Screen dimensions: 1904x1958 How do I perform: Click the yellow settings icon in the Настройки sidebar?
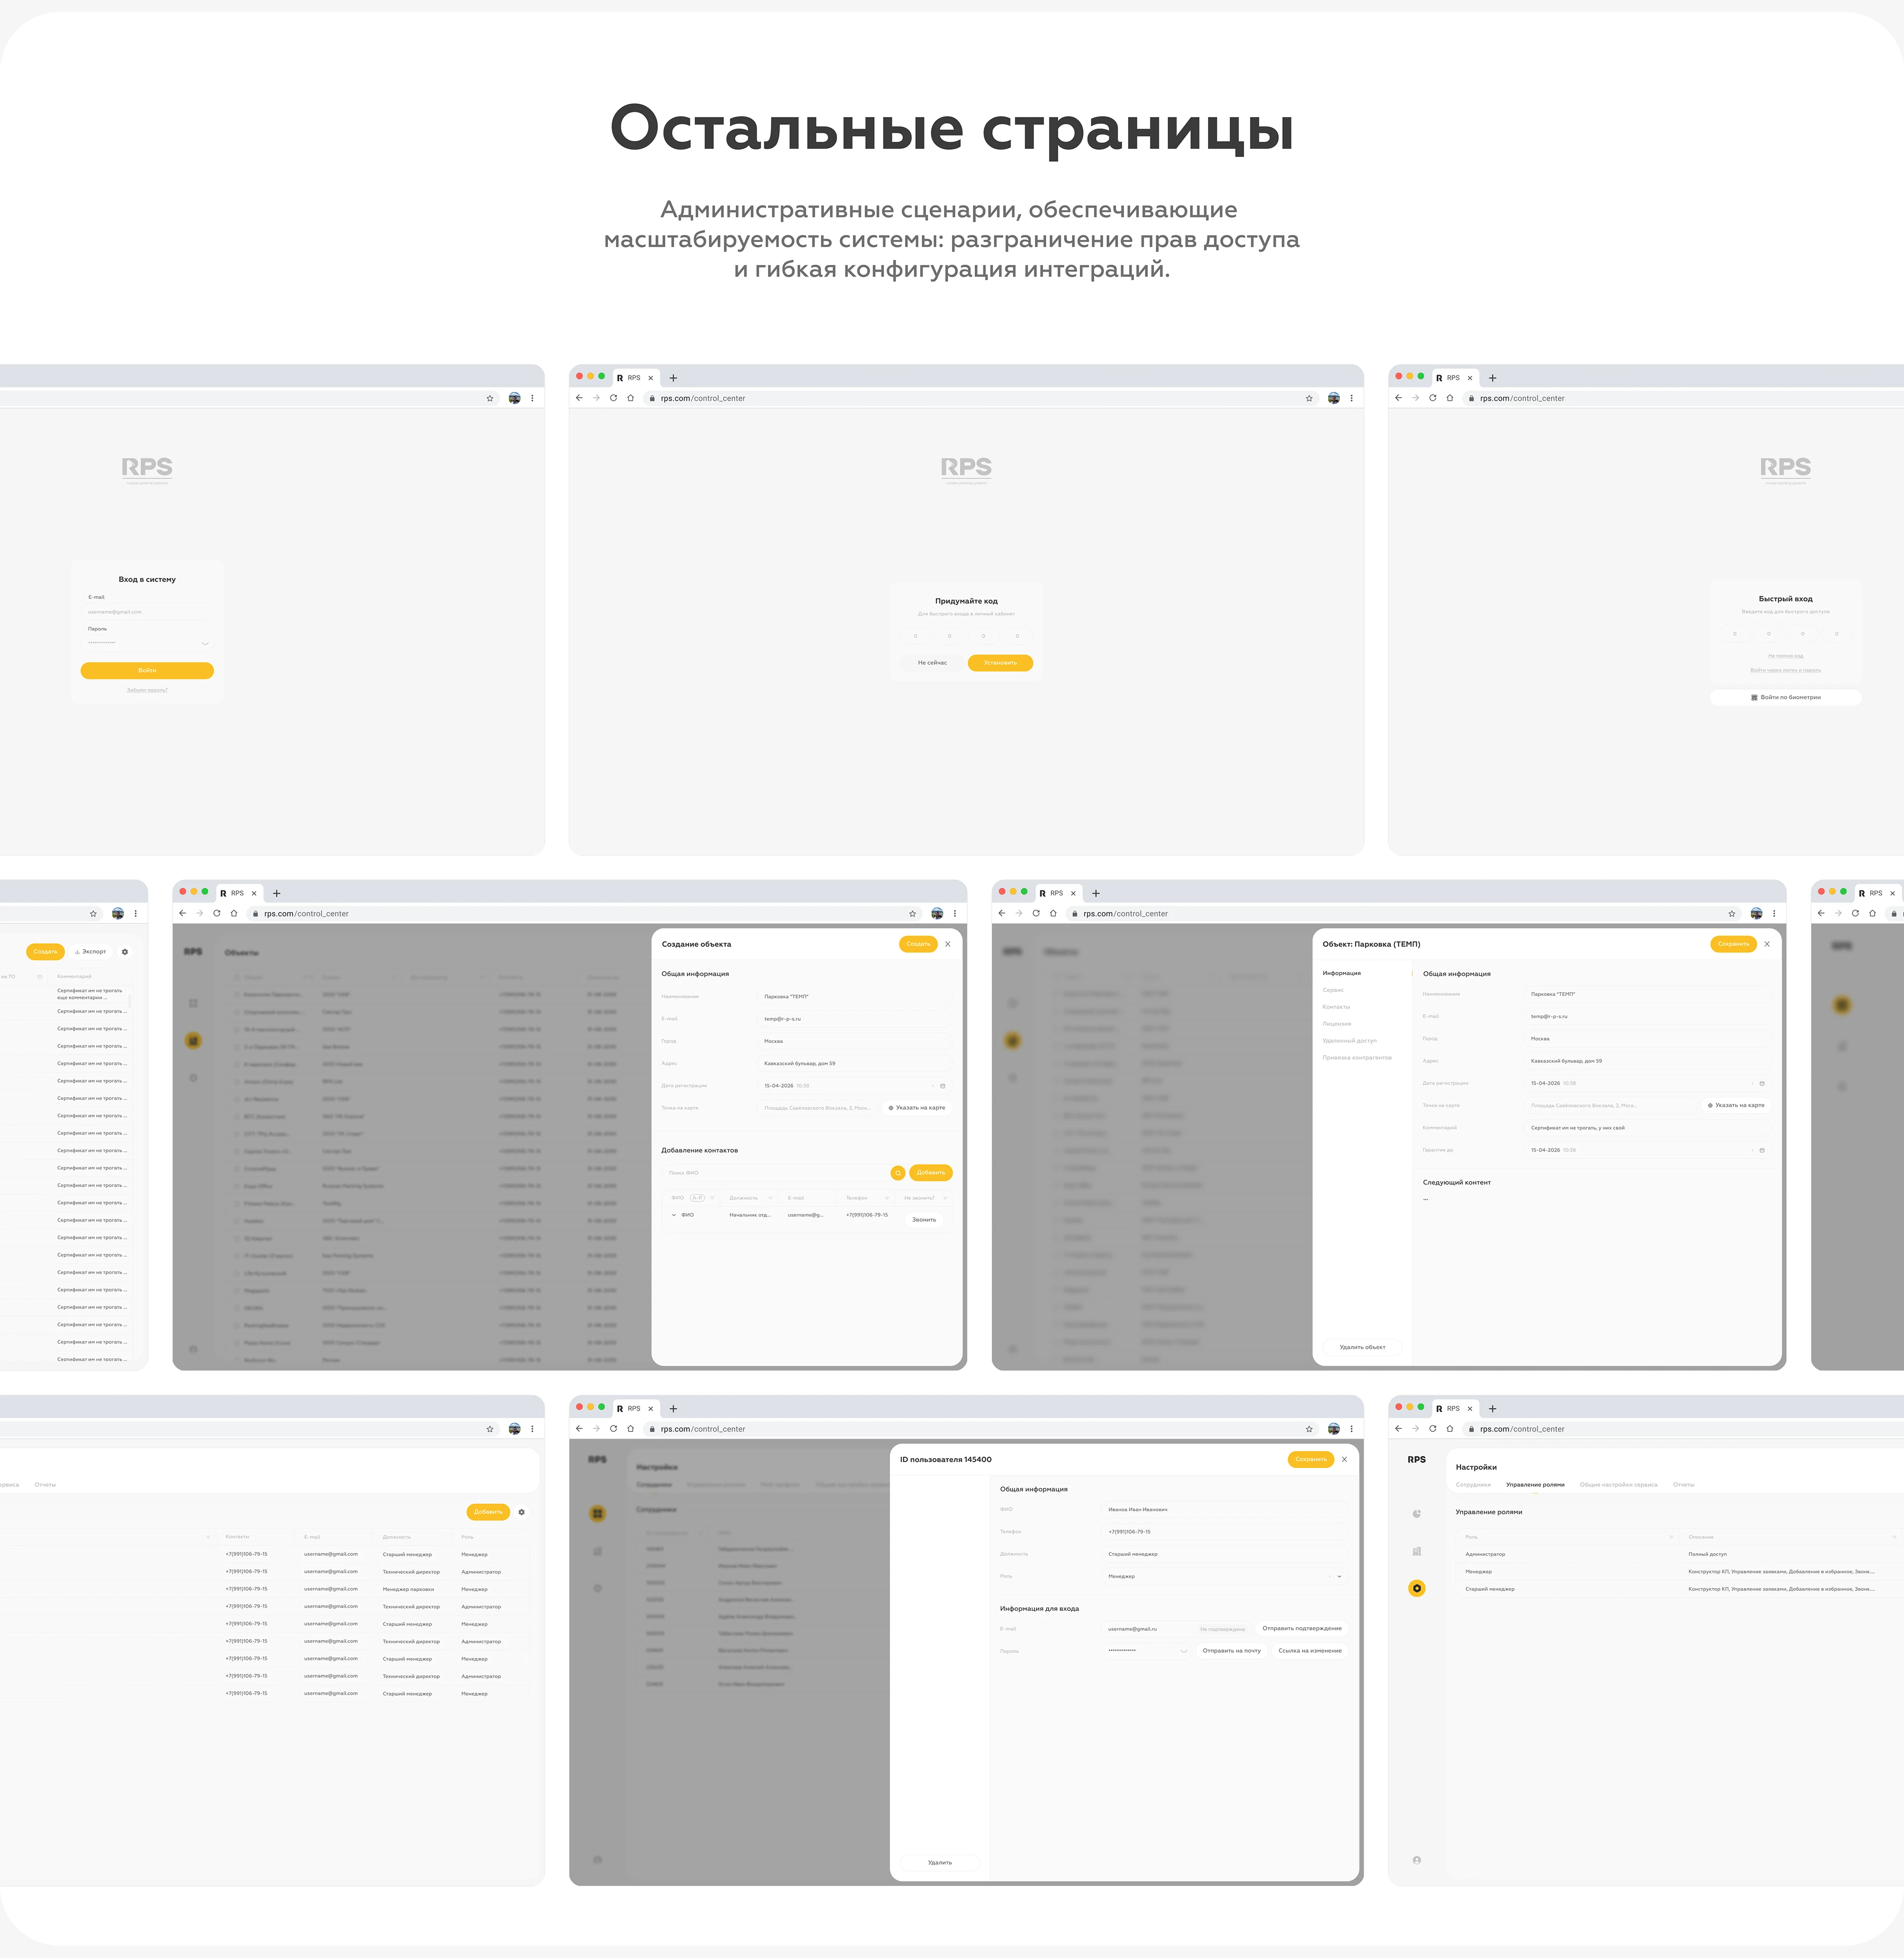(1416, 1588)
